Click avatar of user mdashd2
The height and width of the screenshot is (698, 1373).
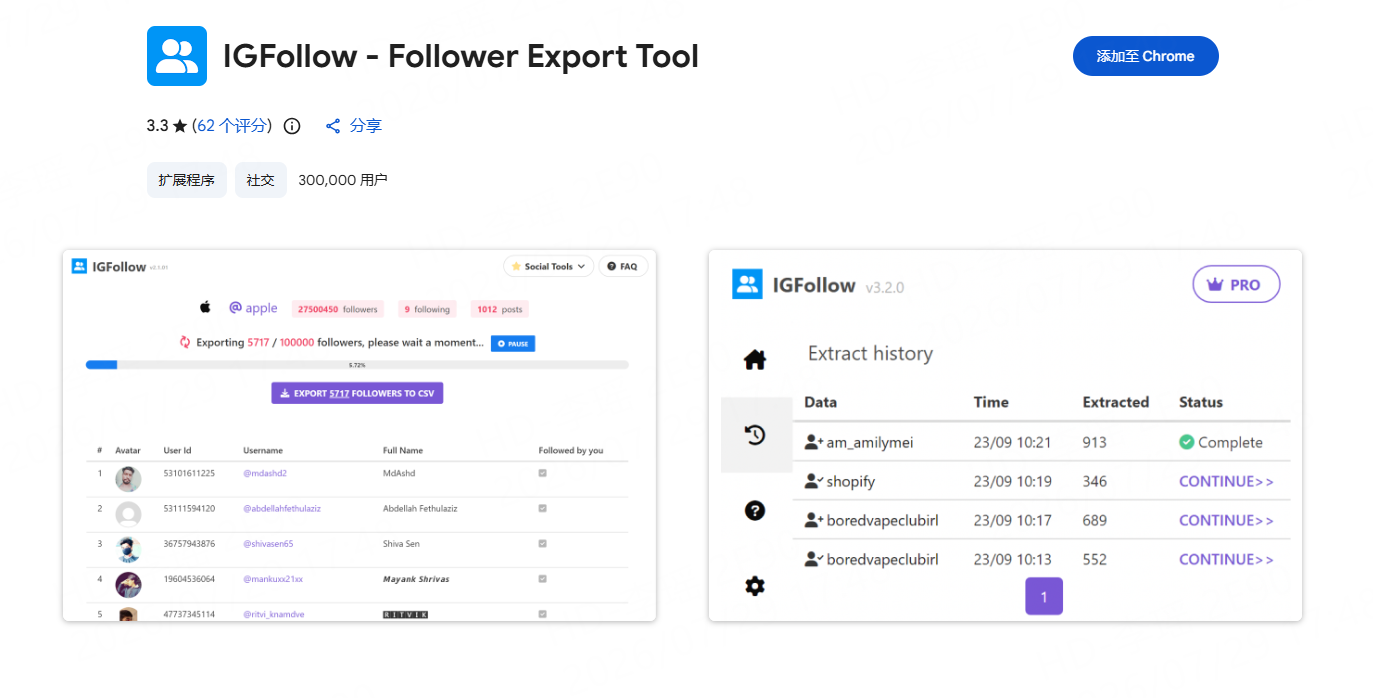[x=128, y=479]
